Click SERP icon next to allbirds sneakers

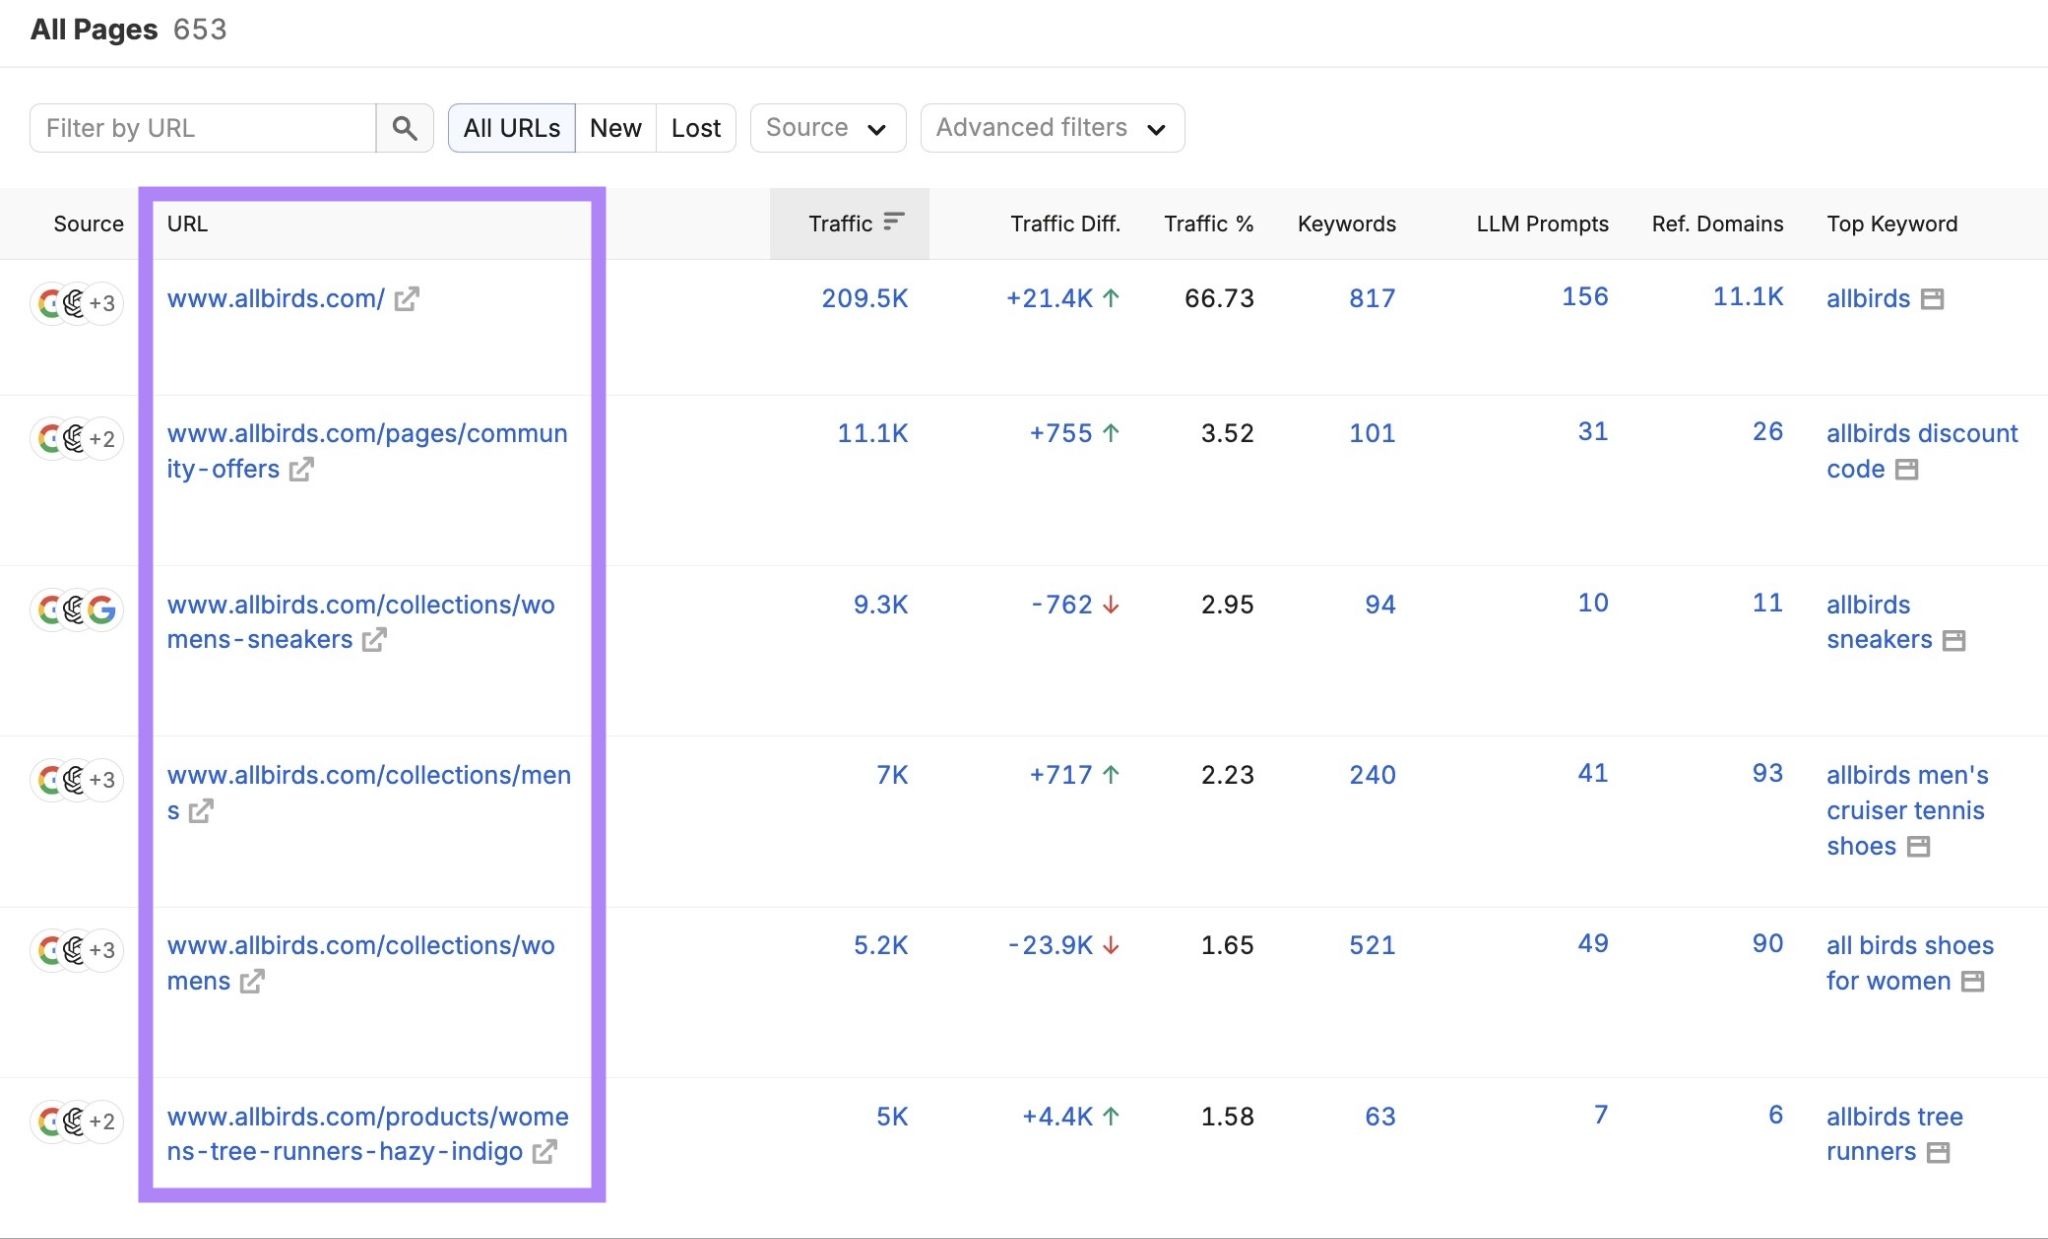(x=1954, y=640)
